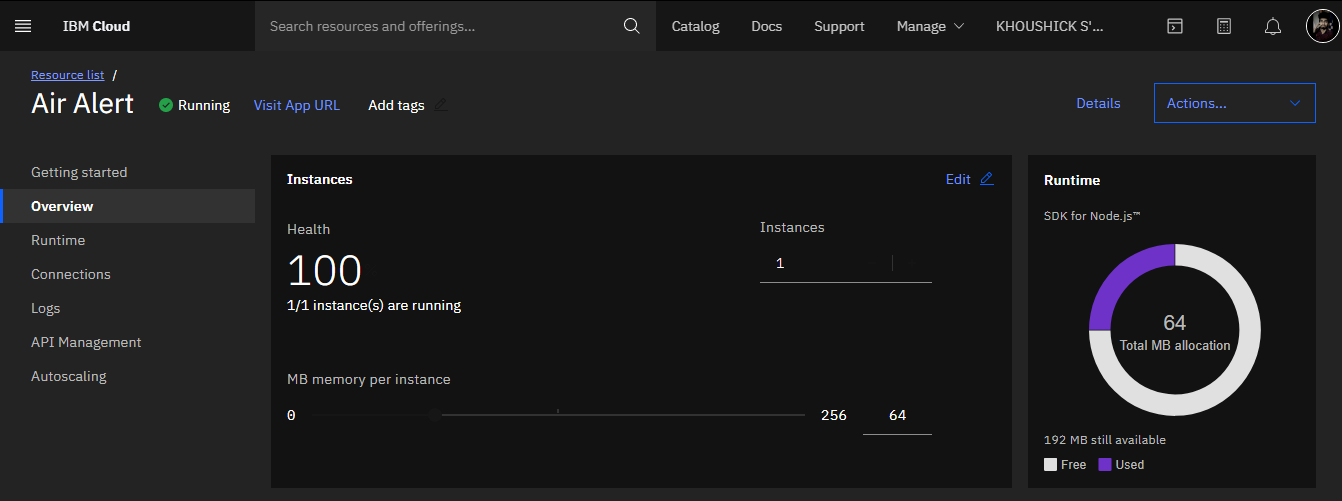Screen dimensions: 1342x501
Task: Click the pencil icon beside Add tags
Action: 440,104
